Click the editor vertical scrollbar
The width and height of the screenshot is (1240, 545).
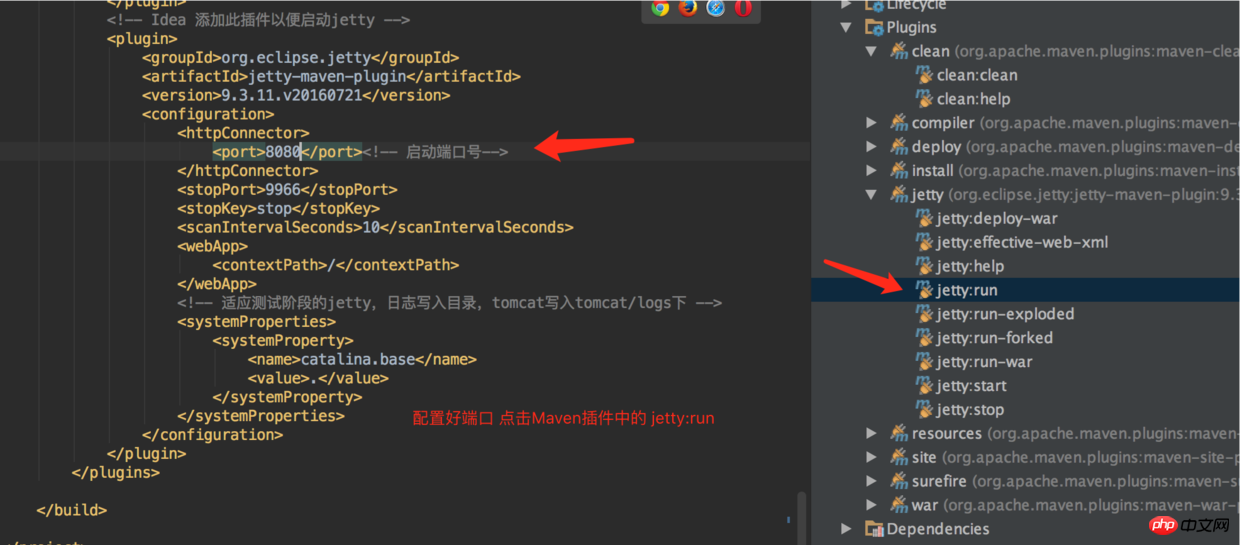[x=800, y=518]
